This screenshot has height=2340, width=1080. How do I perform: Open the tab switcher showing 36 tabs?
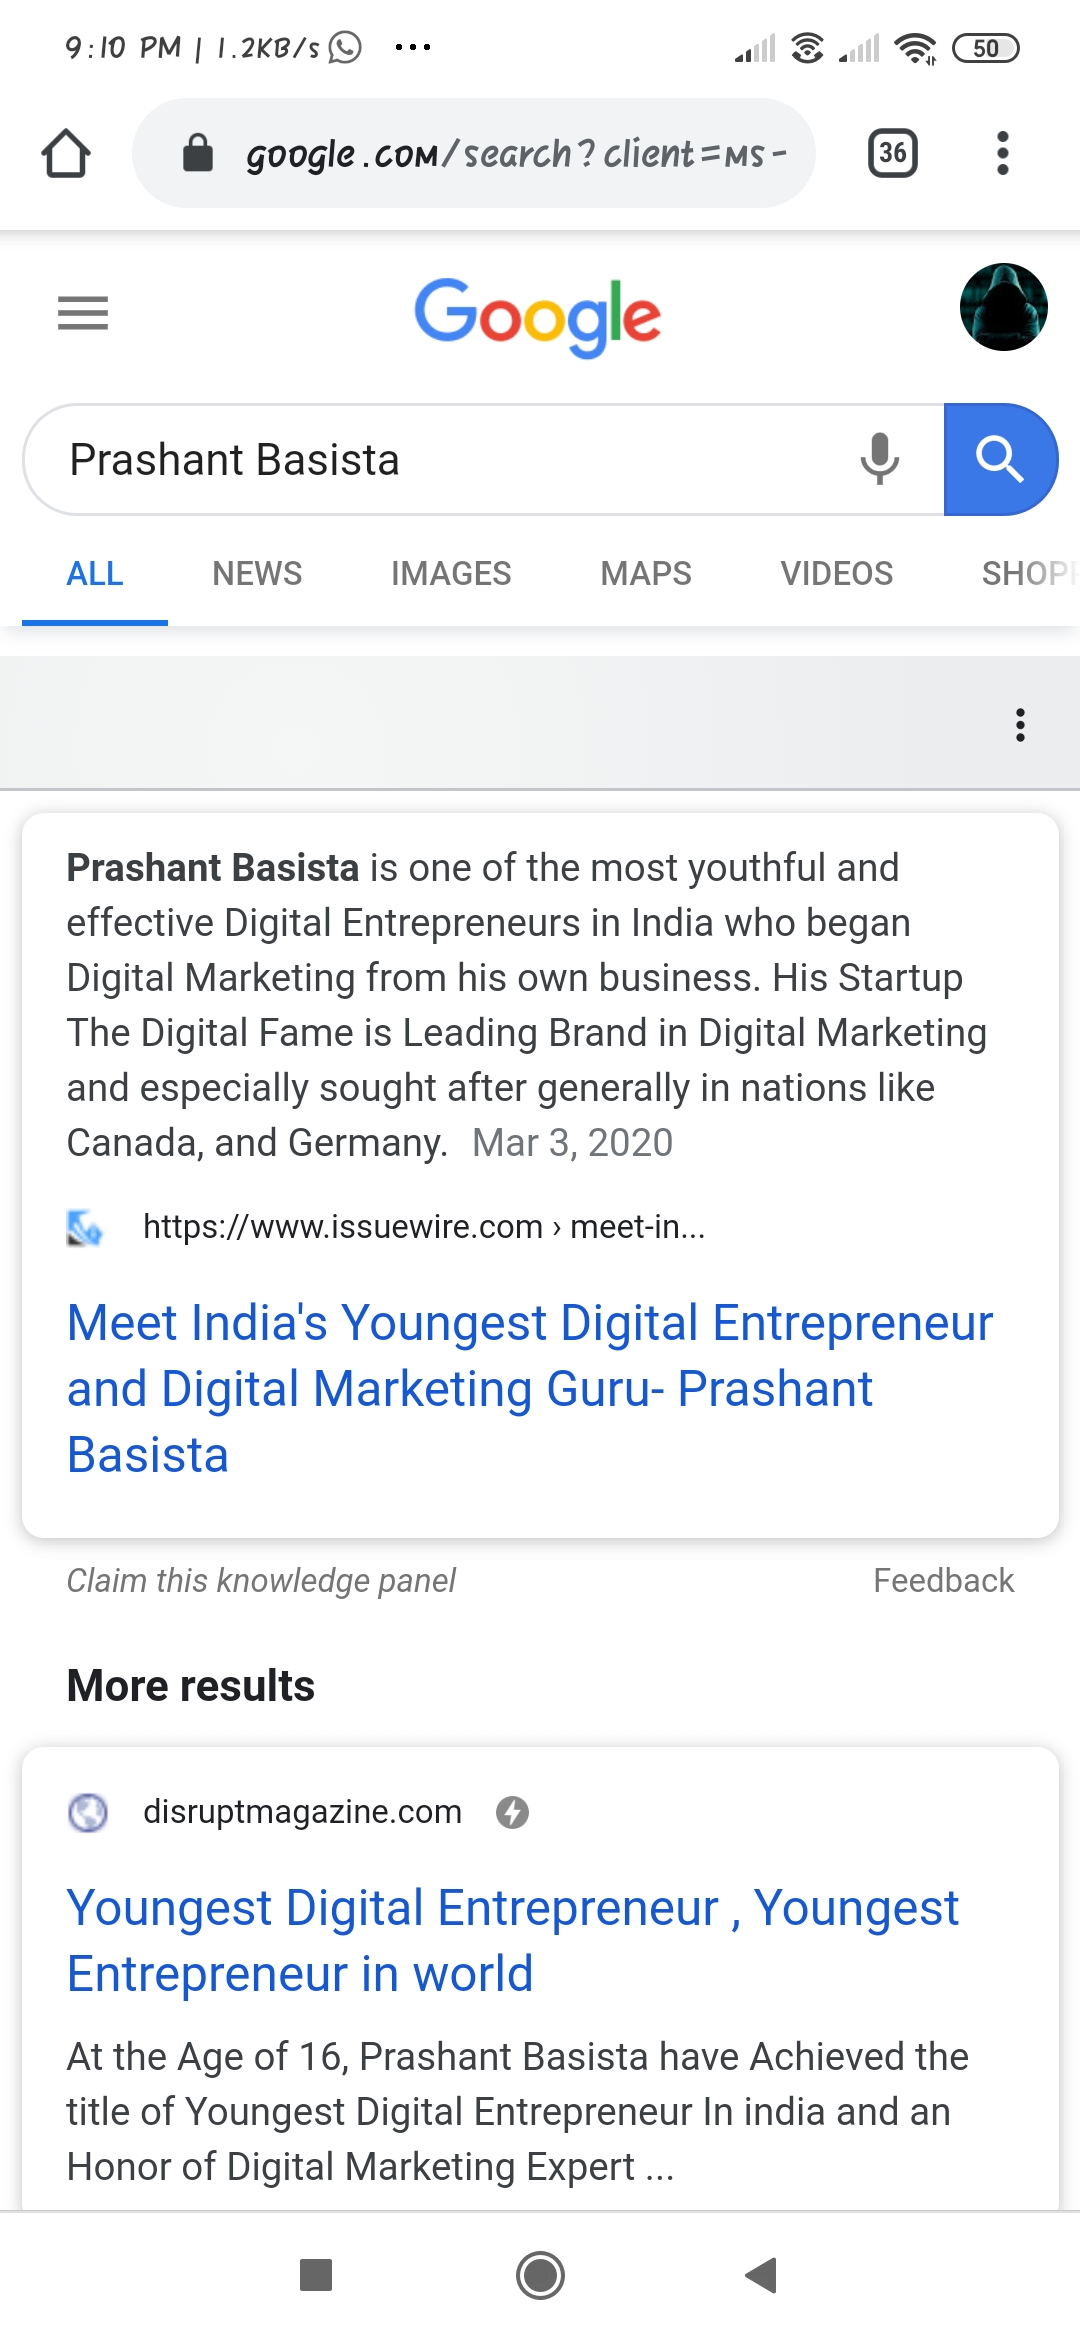(x=892, y=153)
